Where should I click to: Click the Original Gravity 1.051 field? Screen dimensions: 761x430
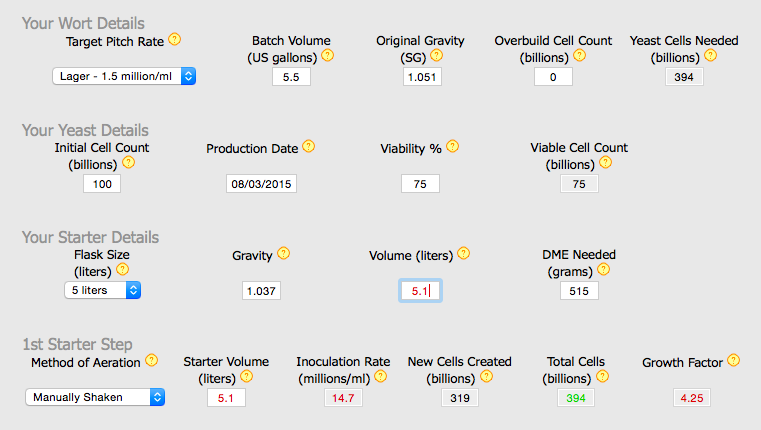coord(422,77)
